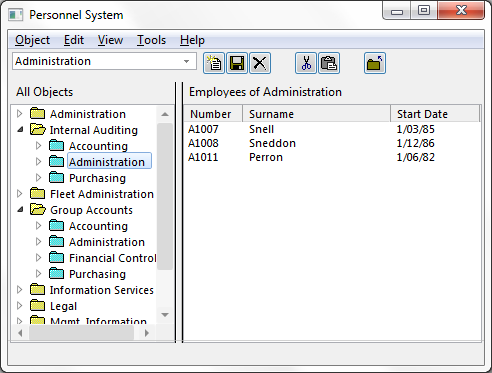Click the tree's vertical scrollbar down arrow

[165, 314]
